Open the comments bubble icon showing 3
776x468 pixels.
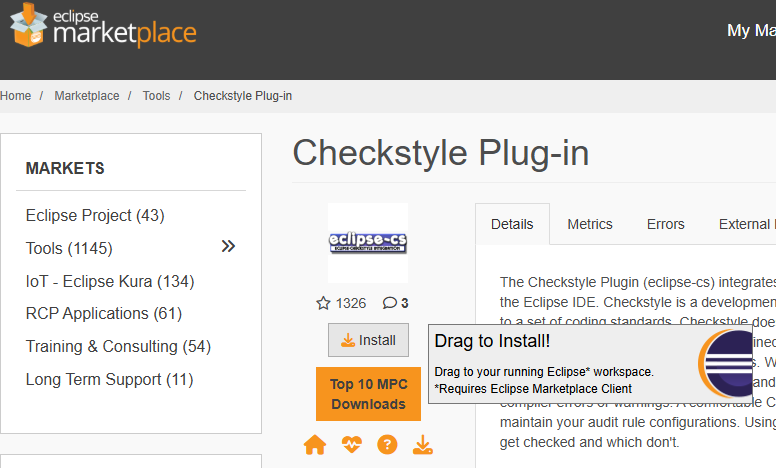(x=389, y=303)
